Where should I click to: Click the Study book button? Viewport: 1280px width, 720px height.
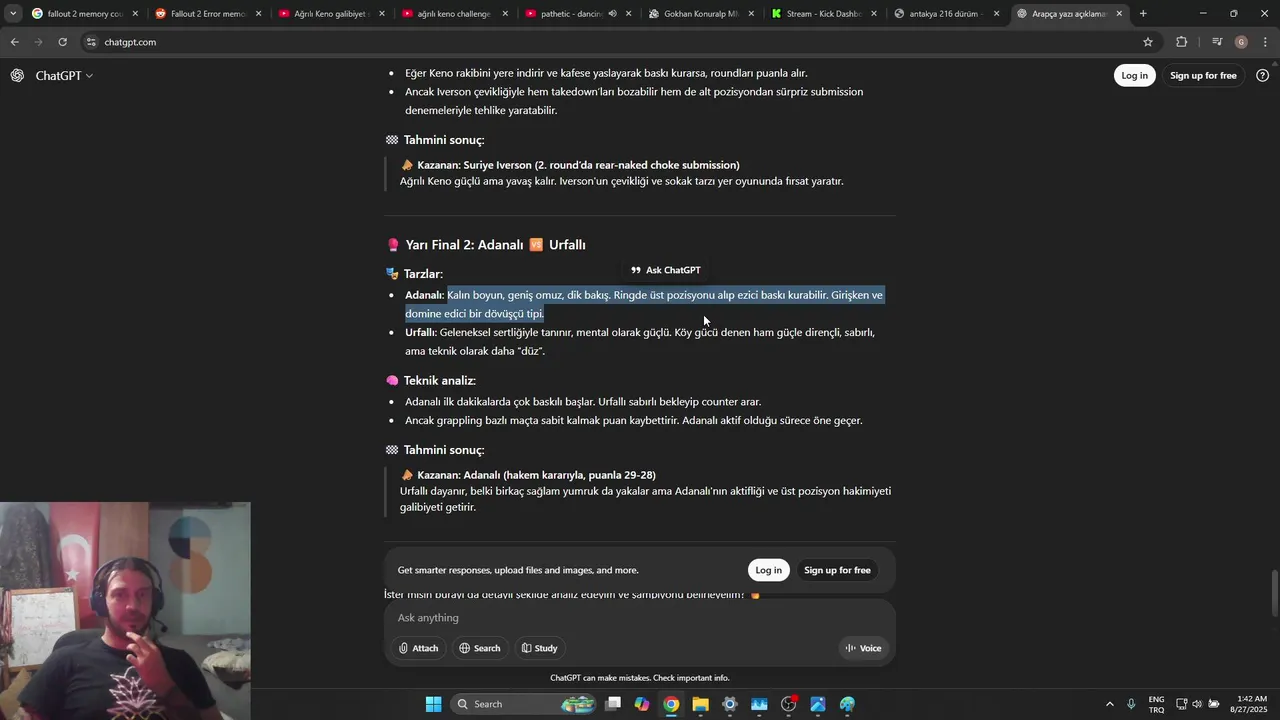point(539,648)
